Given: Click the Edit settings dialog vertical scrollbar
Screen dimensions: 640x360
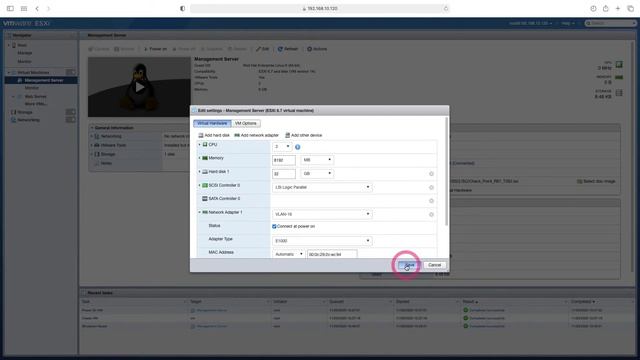Looking at the screenshot, I should (x=447, y=171).
